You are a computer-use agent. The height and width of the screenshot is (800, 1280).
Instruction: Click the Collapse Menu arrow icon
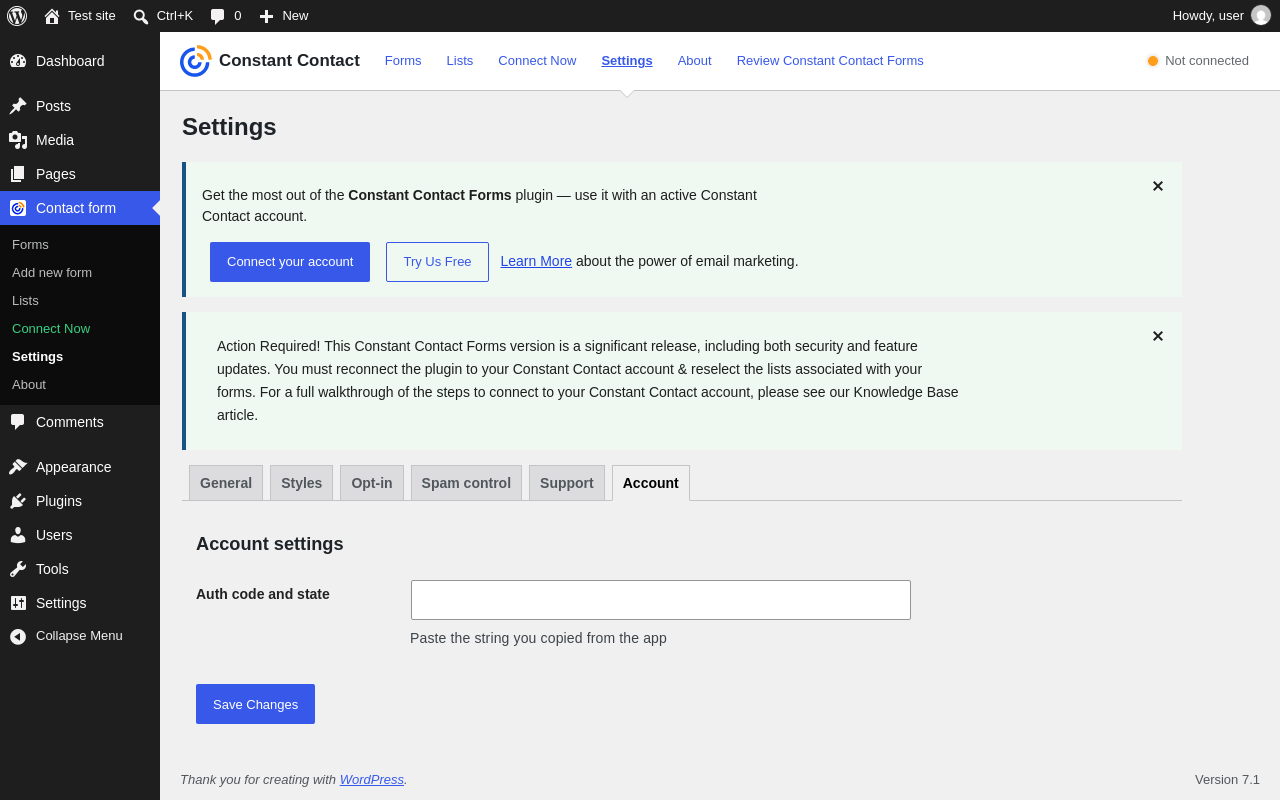(x=18, y=636)
